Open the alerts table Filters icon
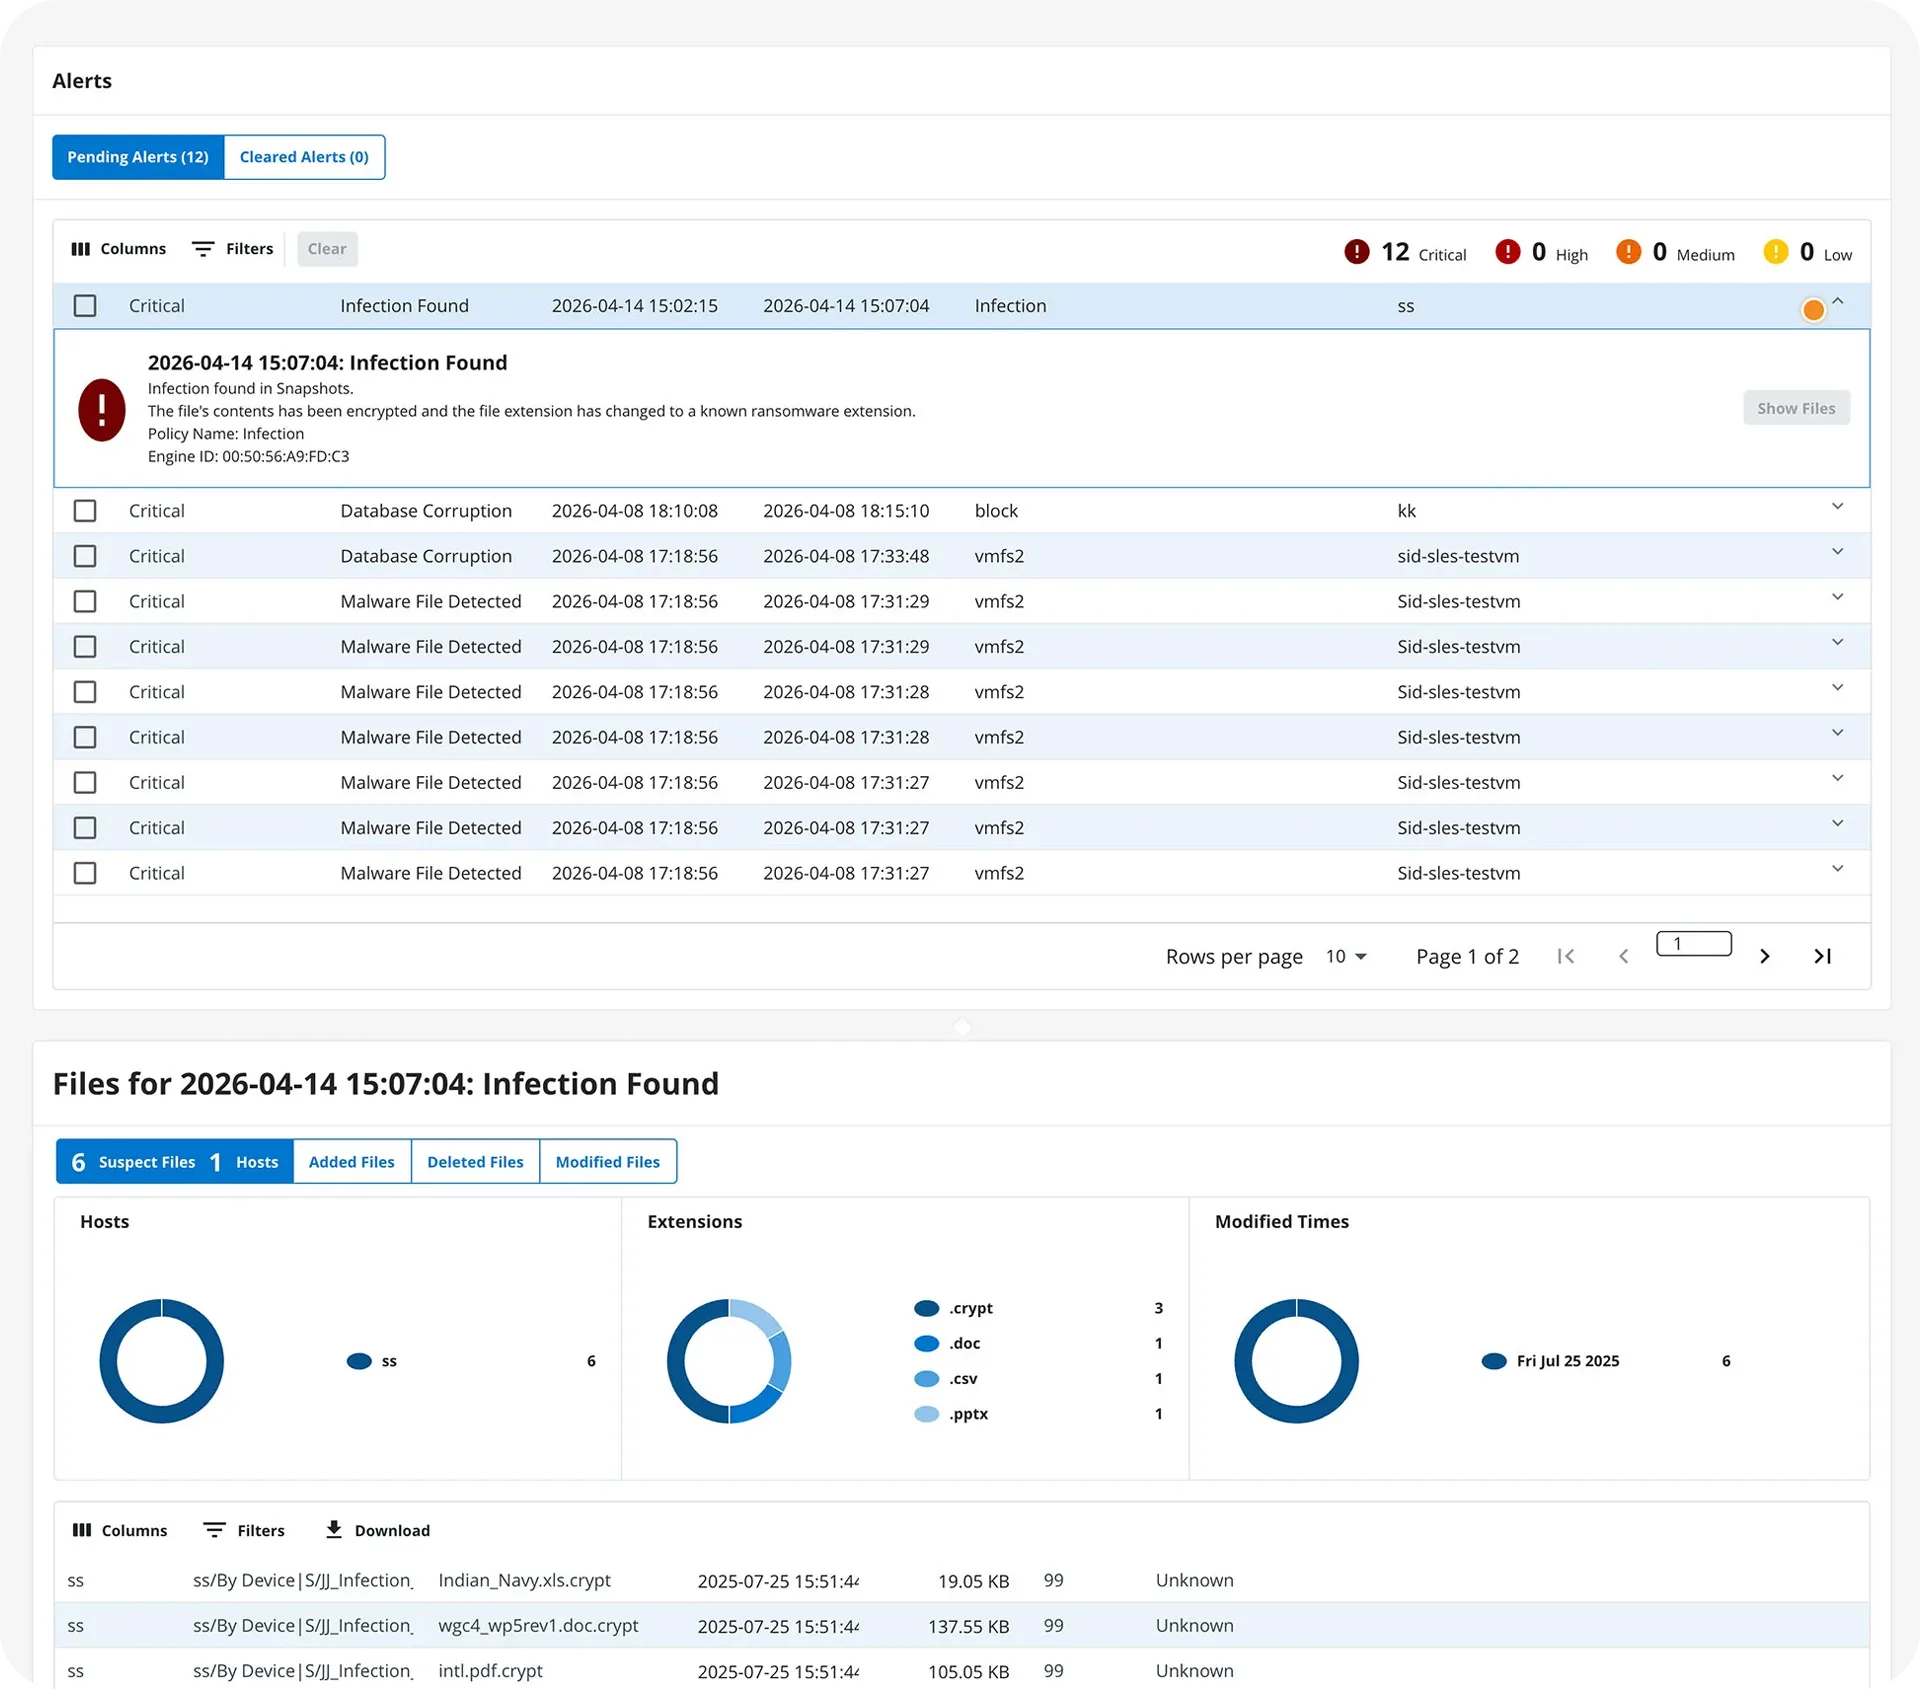This screenshot has height=1689, width=1920. [203, 249]
